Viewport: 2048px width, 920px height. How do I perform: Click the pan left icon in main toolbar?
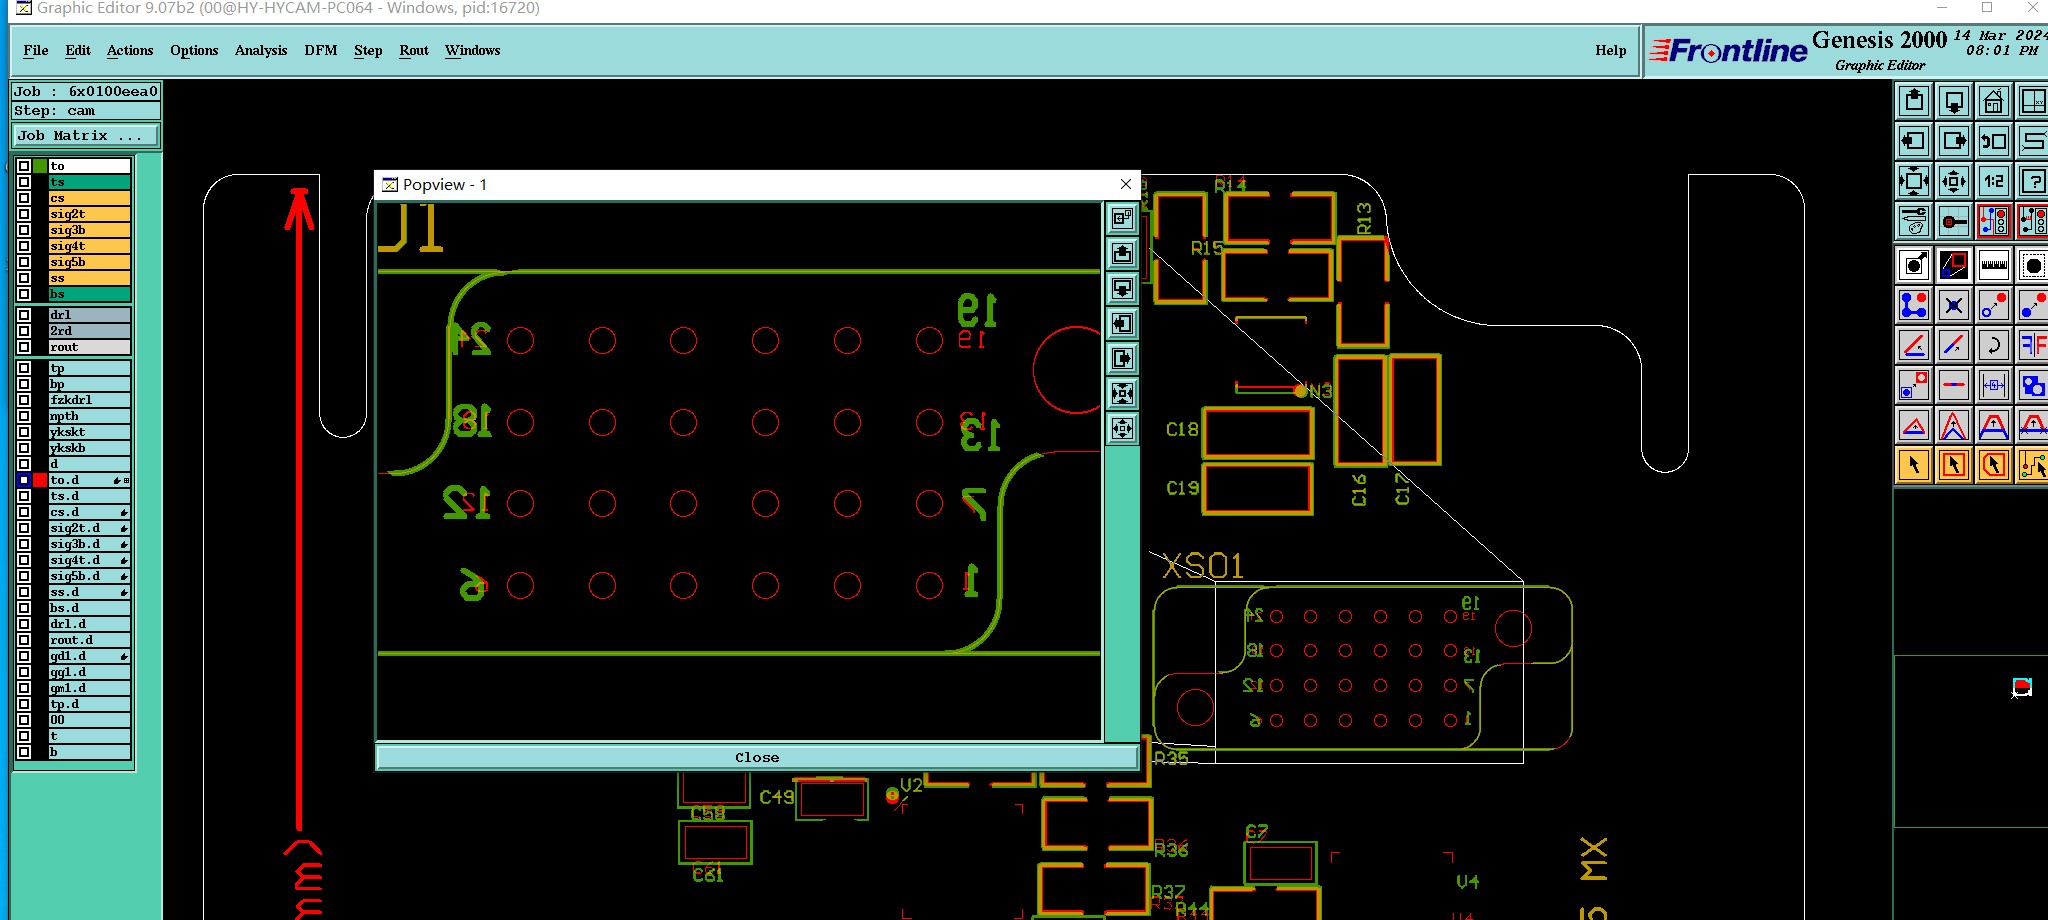click(1914, 141)
